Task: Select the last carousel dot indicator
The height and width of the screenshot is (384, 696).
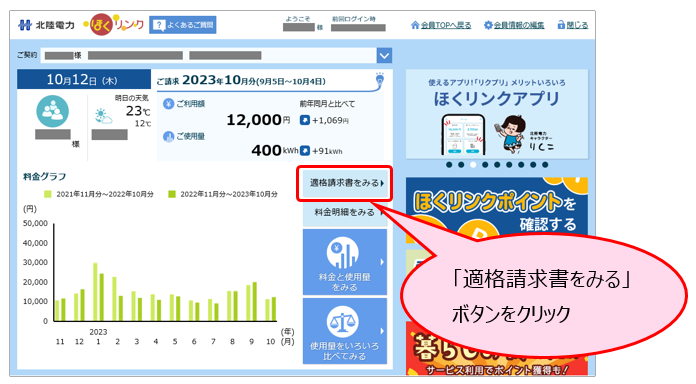Action: pos(545,165)
